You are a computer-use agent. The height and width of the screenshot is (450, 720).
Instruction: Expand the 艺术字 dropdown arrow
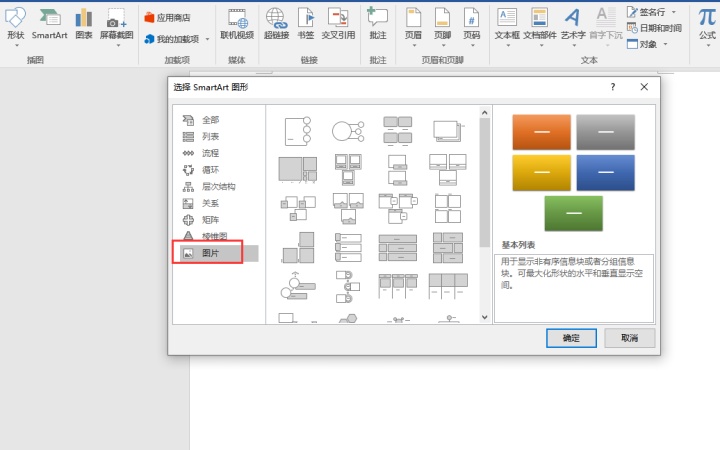point(574,45)
